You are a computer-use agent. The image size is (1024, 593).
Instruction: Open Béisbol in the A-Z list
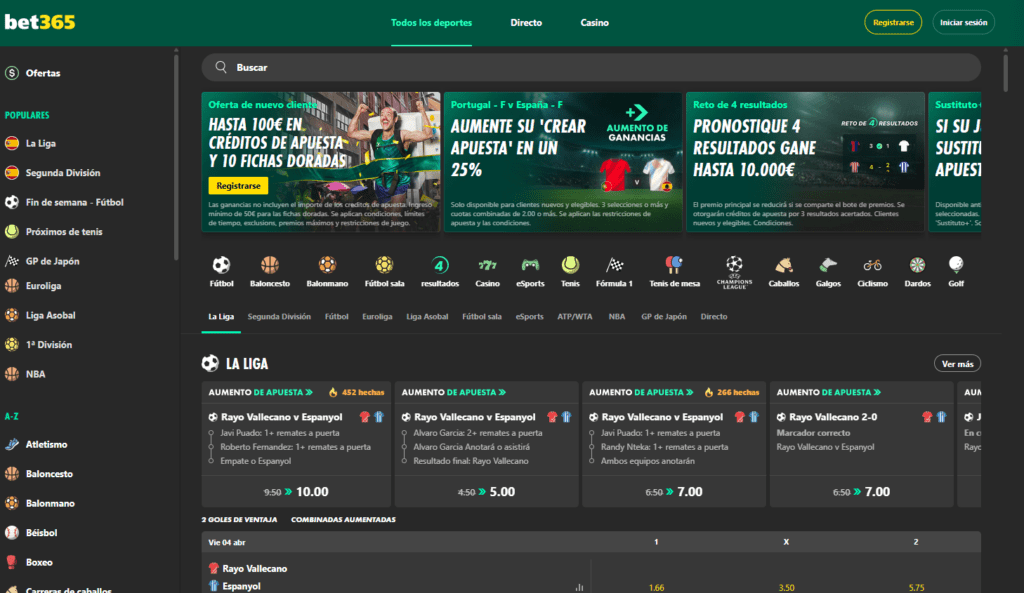click(x=41, y=532)
